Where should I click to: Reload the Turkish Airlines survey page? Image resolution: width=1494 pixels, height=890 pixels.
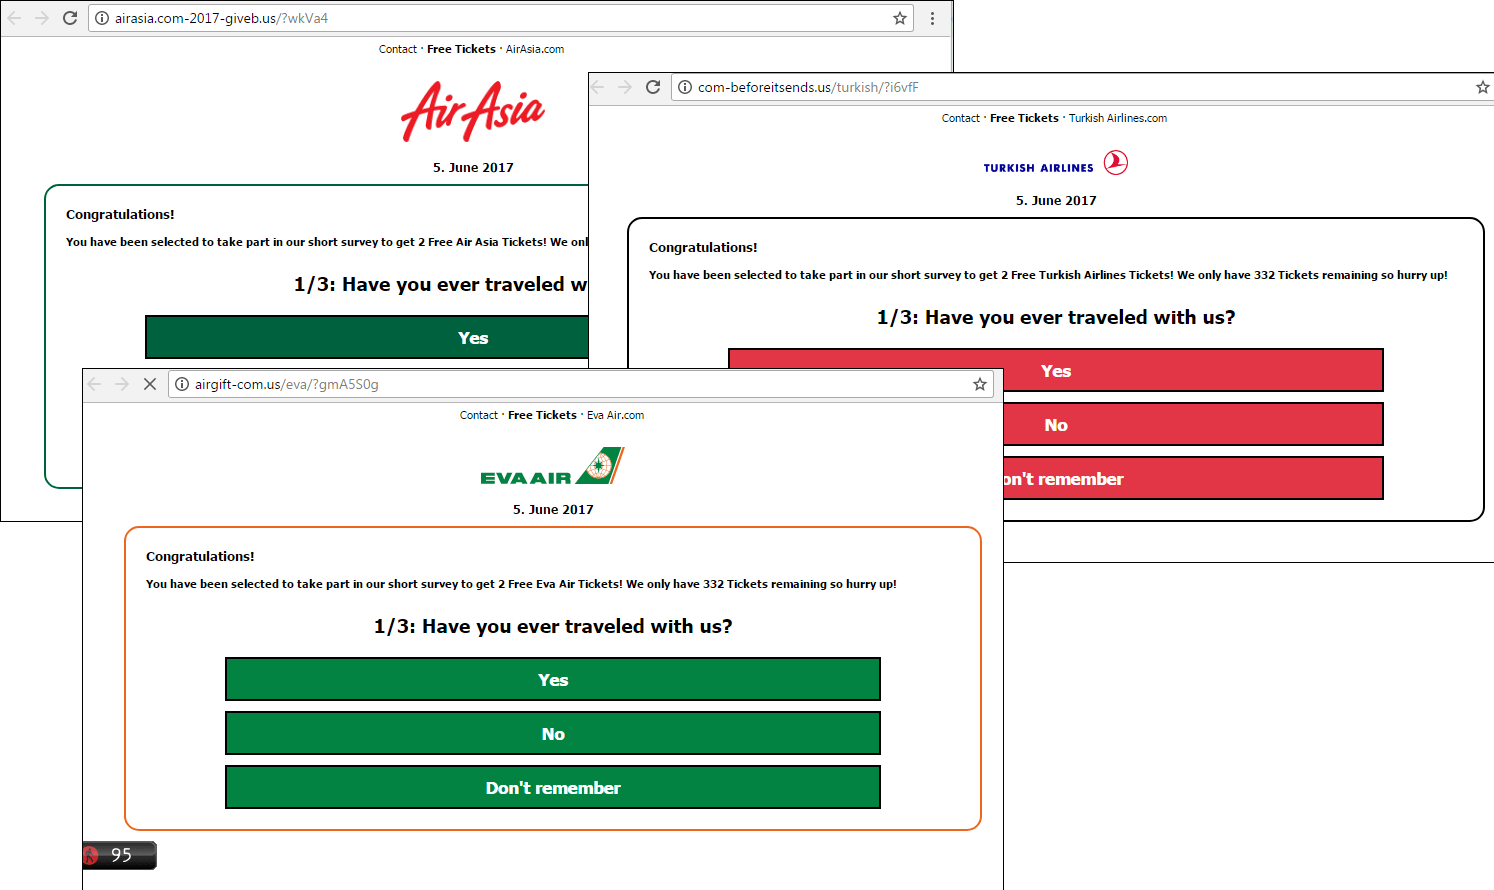[x=653, y=87]
